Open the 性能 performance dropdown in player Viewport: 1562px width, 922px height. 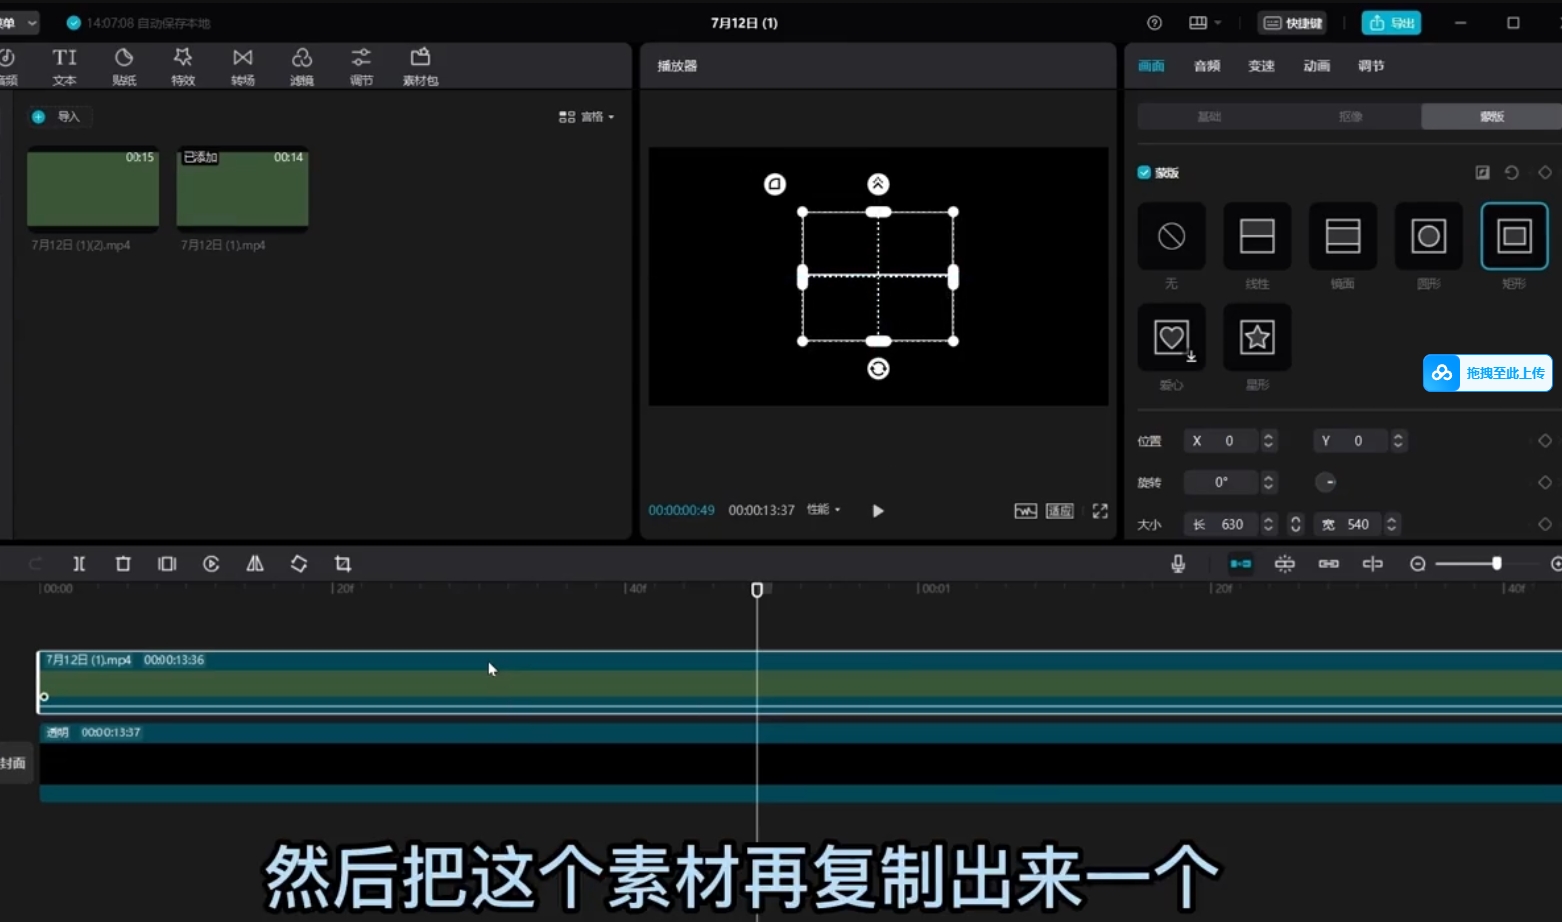(x=823, y=510)
